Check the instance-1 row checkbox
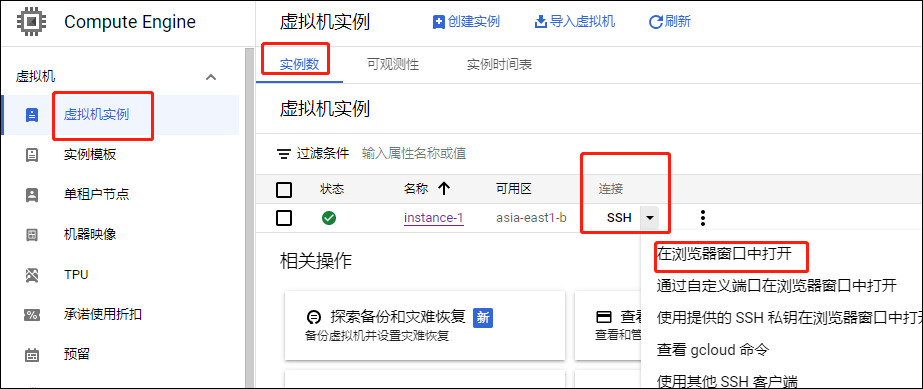This screenshot has width=923, height=389. tap(284, 218)
